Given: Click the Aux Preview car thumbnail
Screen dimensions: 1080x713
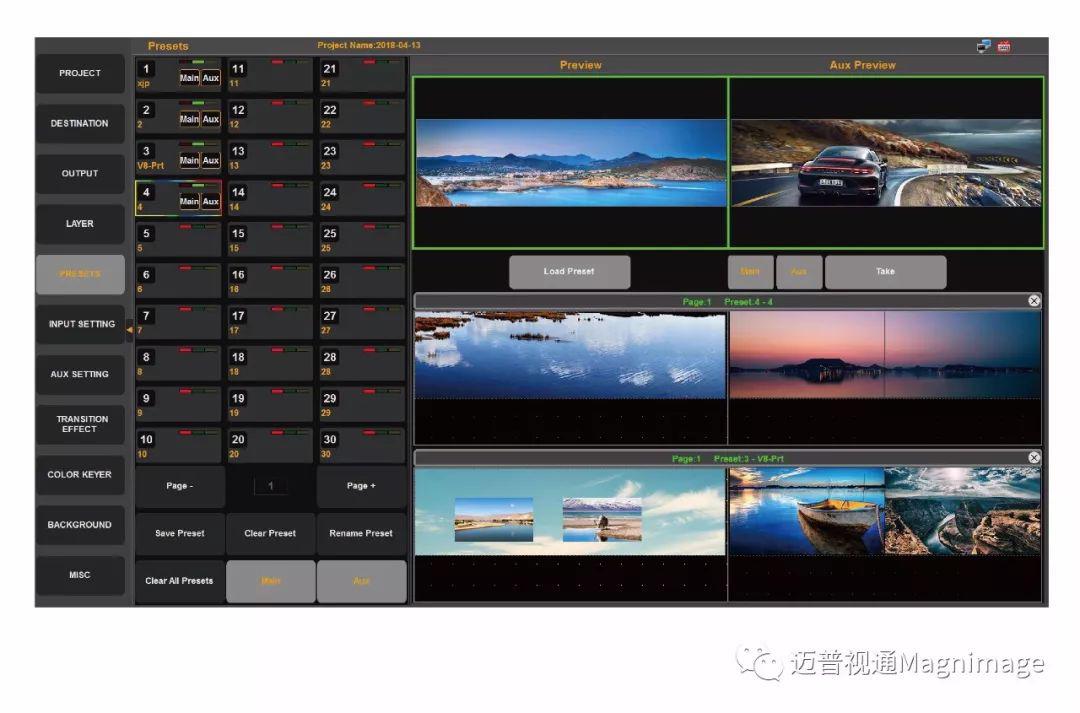Looking at the screenshot, I should [886, 163].
